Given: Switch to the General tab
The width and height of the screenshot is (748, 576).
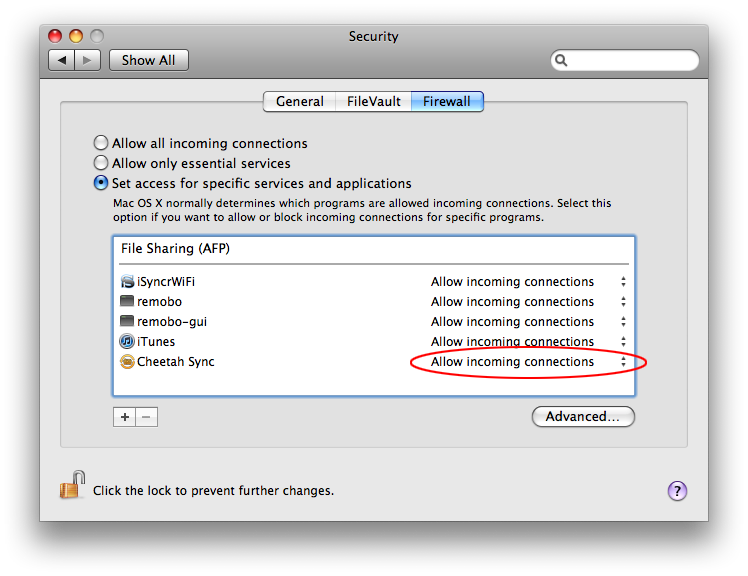Looking at the screenshot, I should [x=300, y=102].
